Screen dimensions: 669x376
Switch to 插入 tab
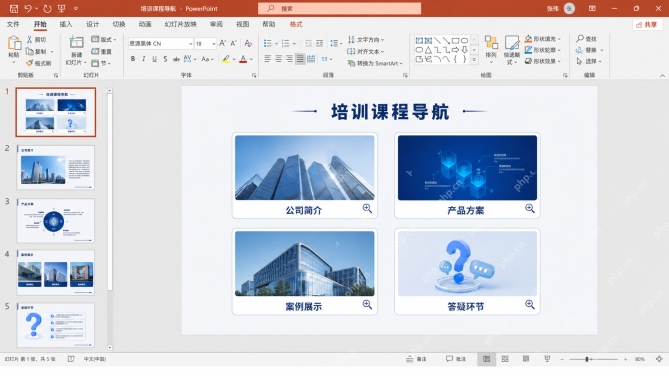(x=66, y=24)
